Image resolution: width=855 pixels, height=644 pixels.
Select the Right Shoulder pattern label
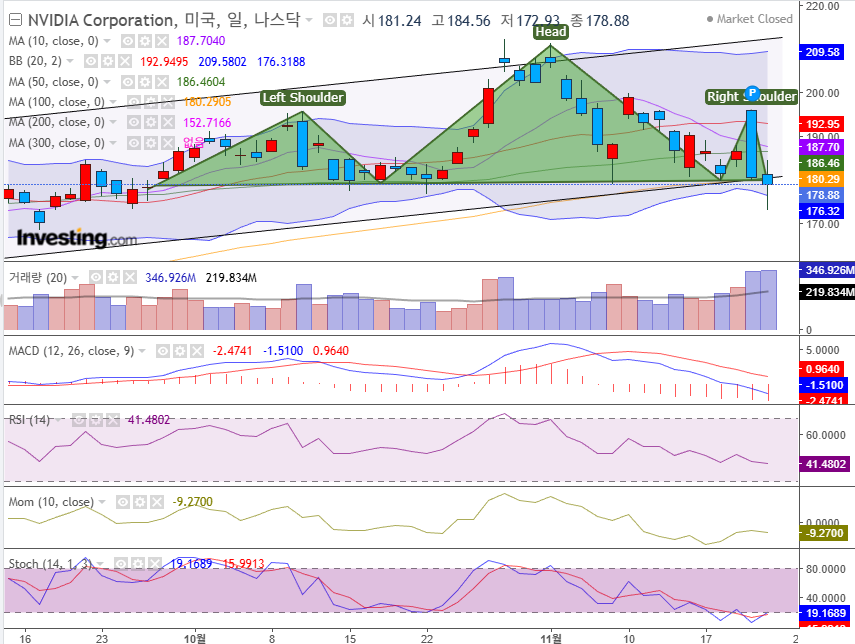(751, 97)
